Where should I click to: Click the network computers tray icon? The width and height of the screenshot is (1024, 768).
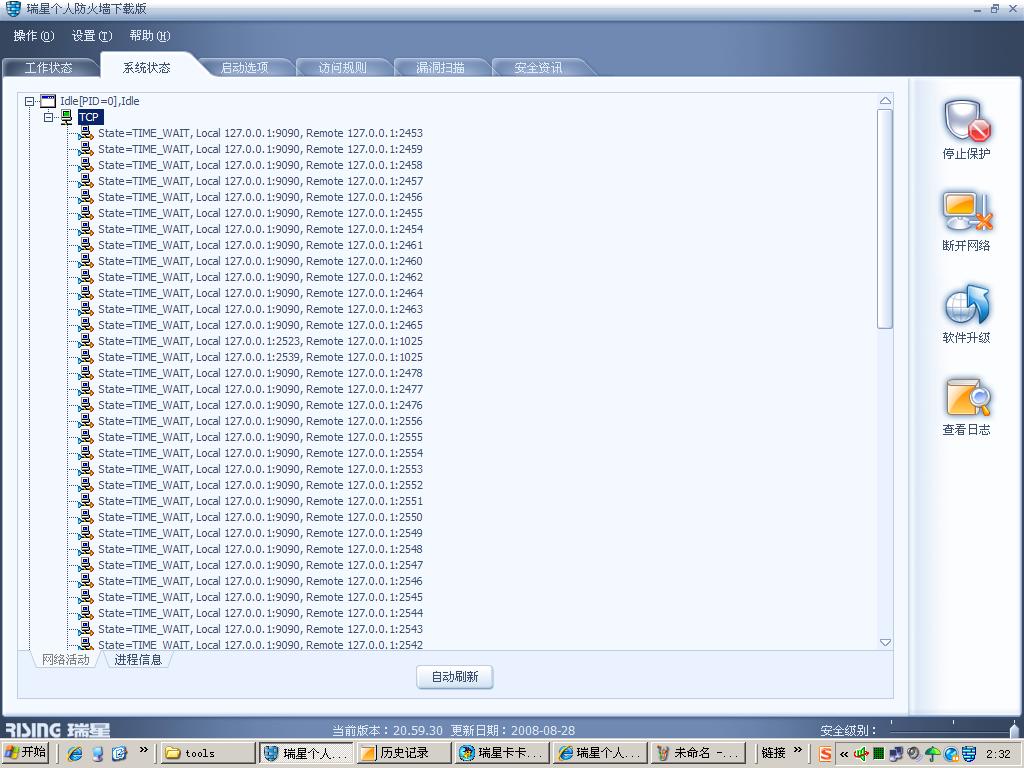click(x=896, y=754)
